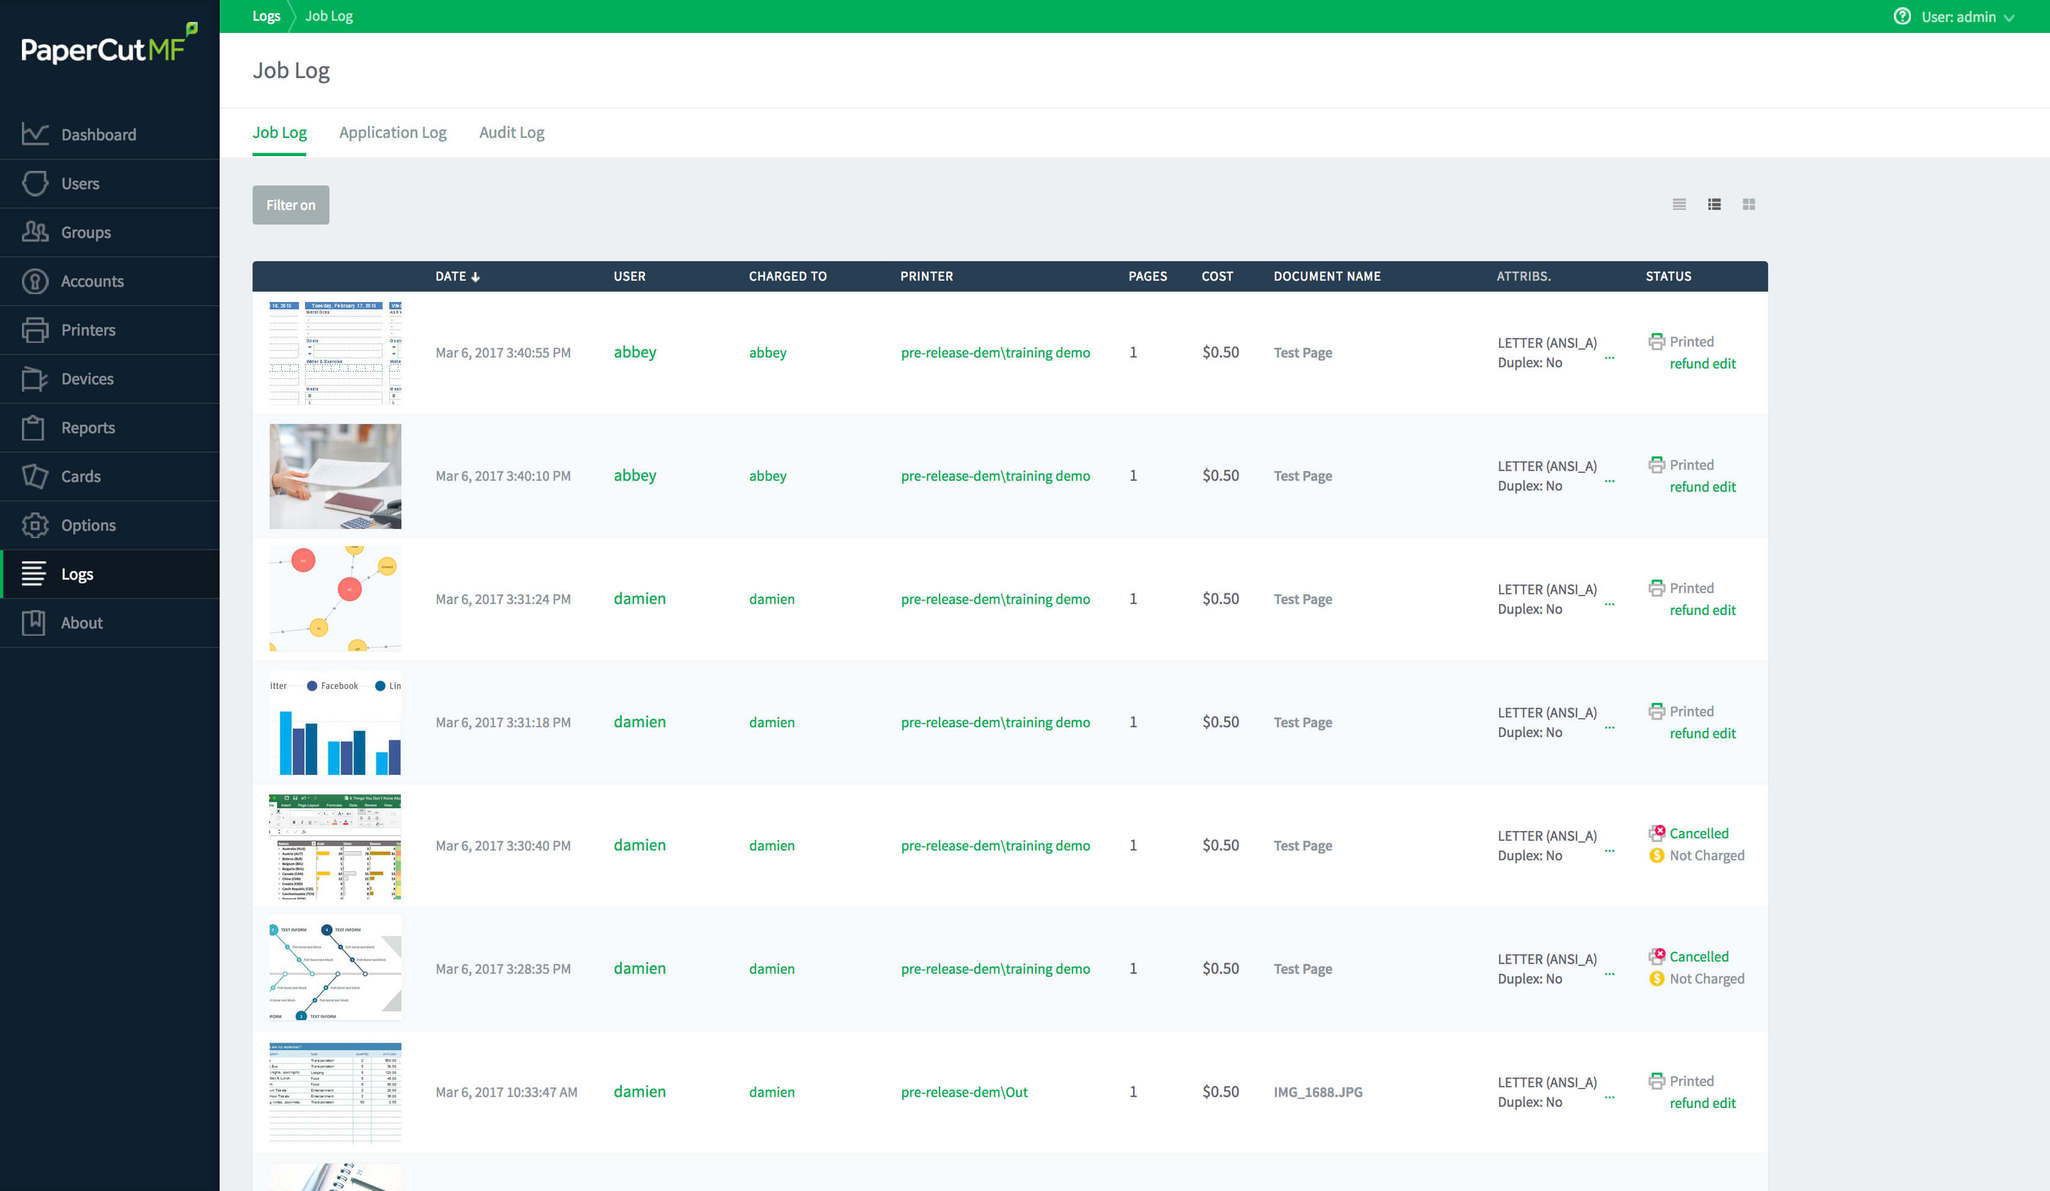Click the help question mark icon
The image size is (2050, 1191).
[1902, 16]
